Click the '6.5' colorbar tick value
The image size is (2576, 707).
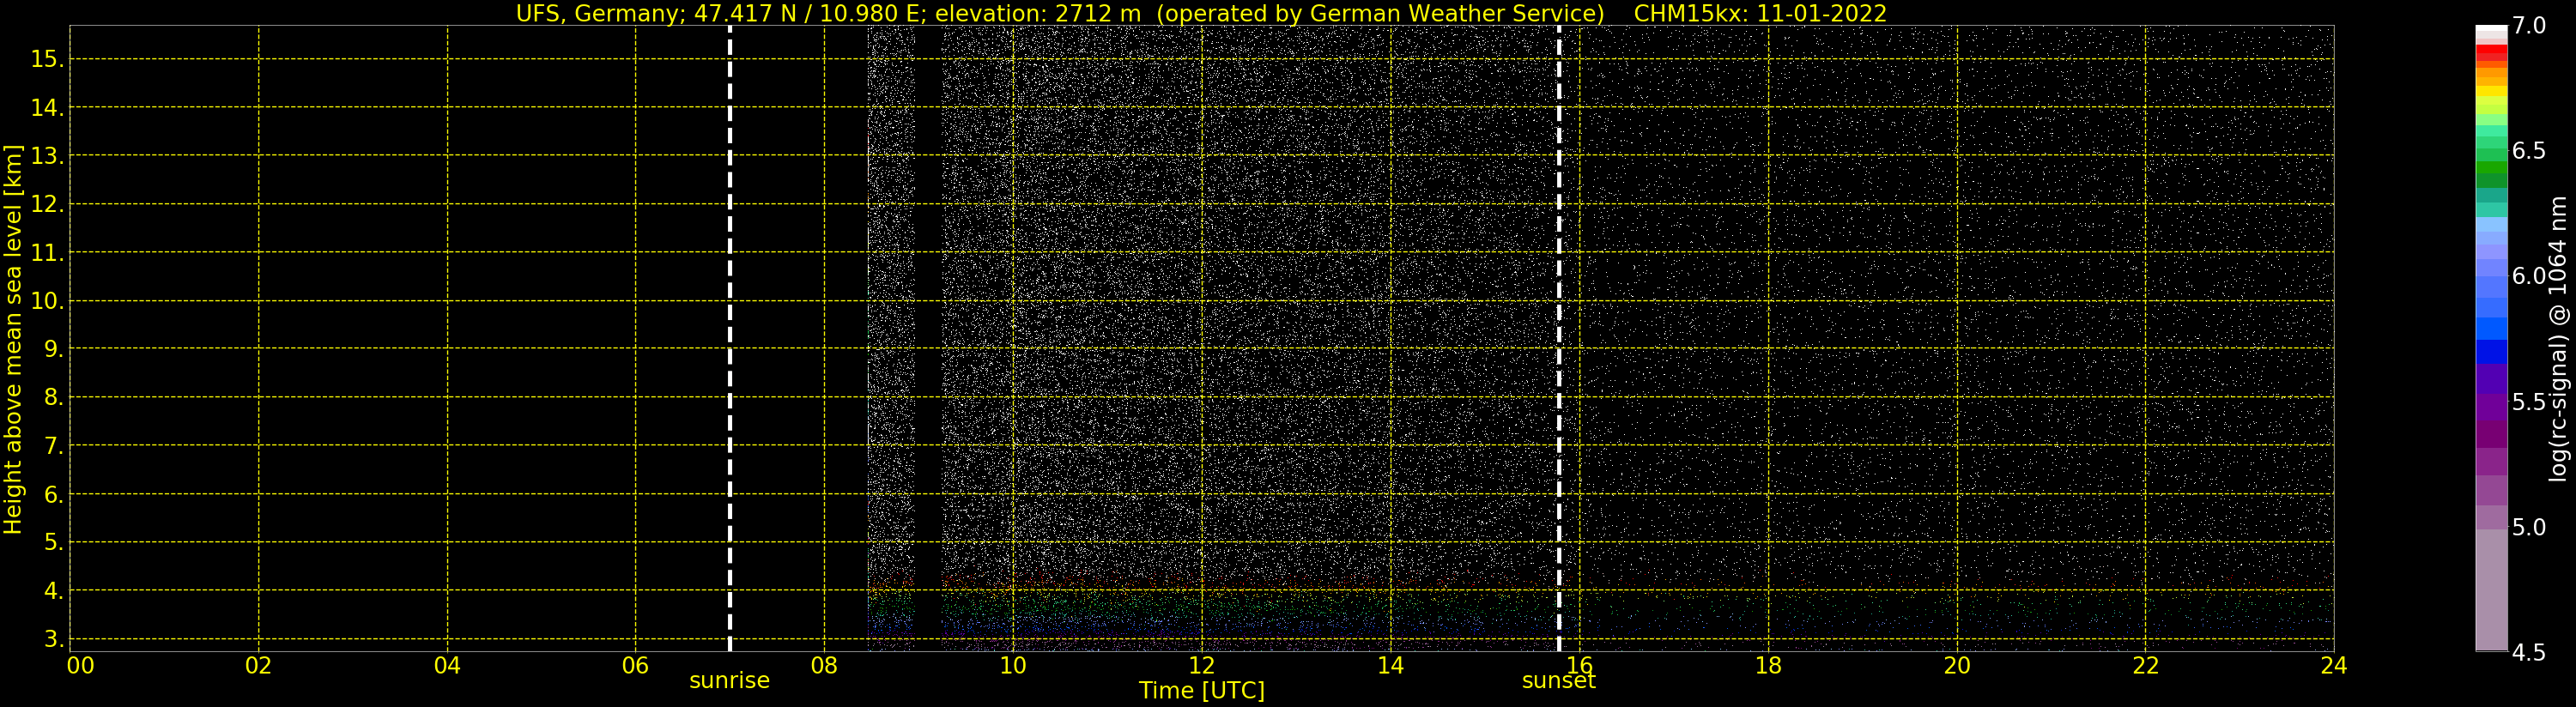click(2529, 151)
